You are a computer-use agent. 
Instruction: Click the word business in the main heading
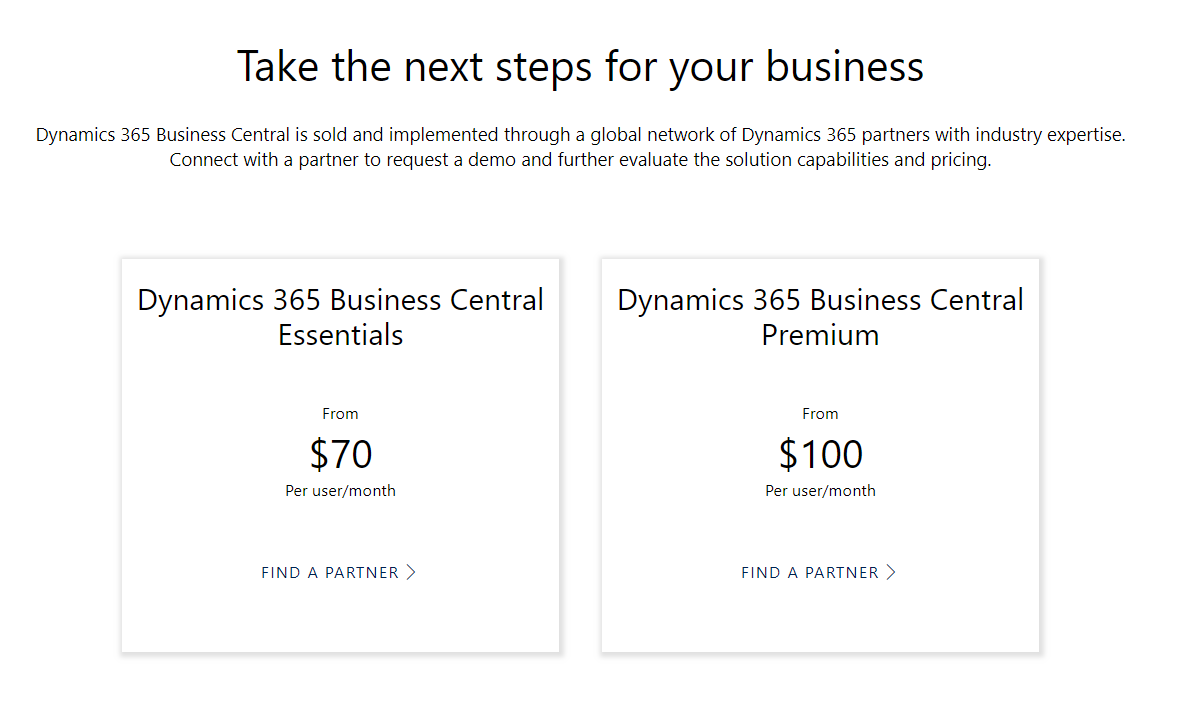[x=845, y=67]
